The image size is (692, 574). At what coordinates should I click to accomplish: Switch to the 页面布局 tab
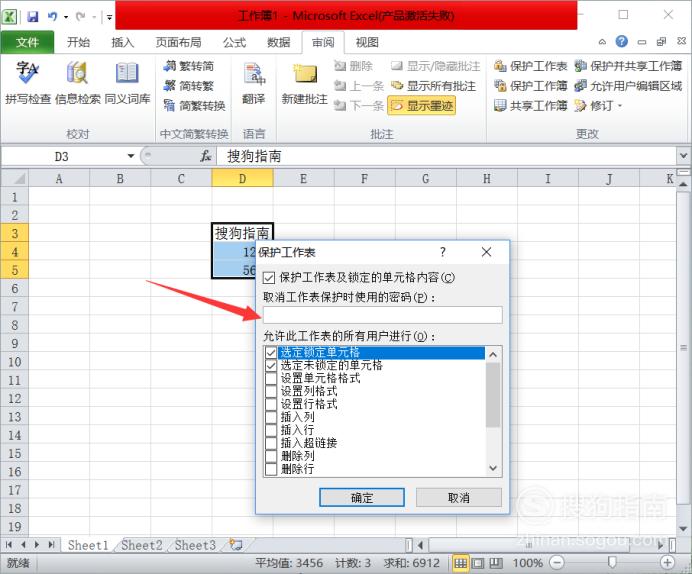coord(178,42)
